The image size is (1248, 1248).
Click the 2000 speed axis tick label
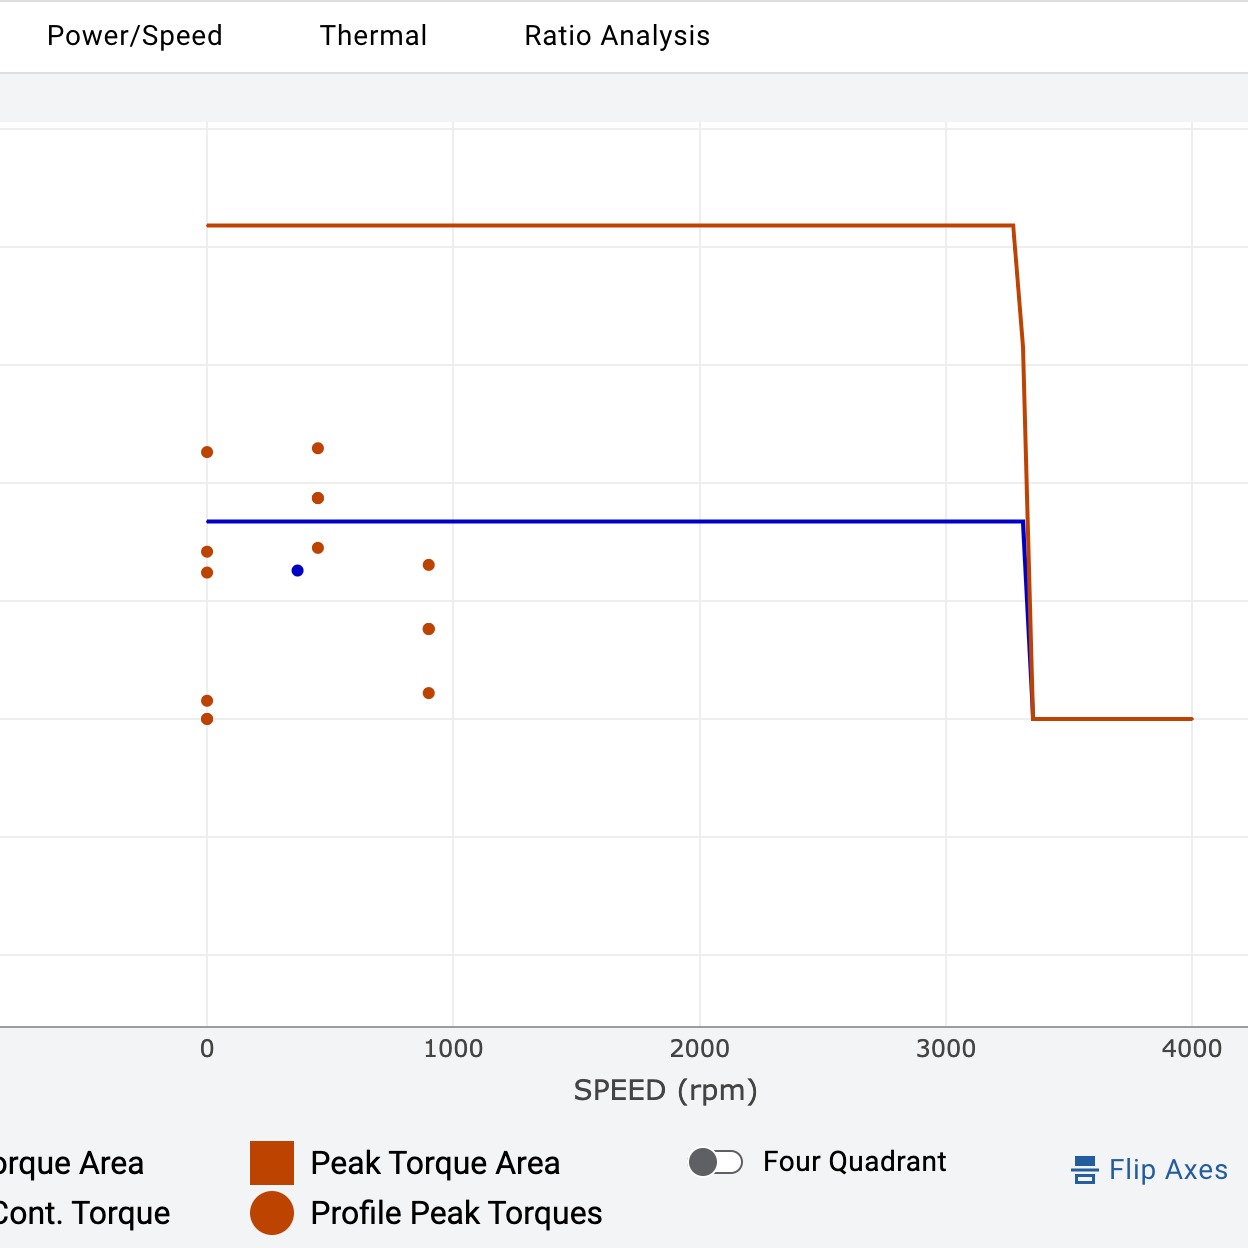pos(700,1049)
